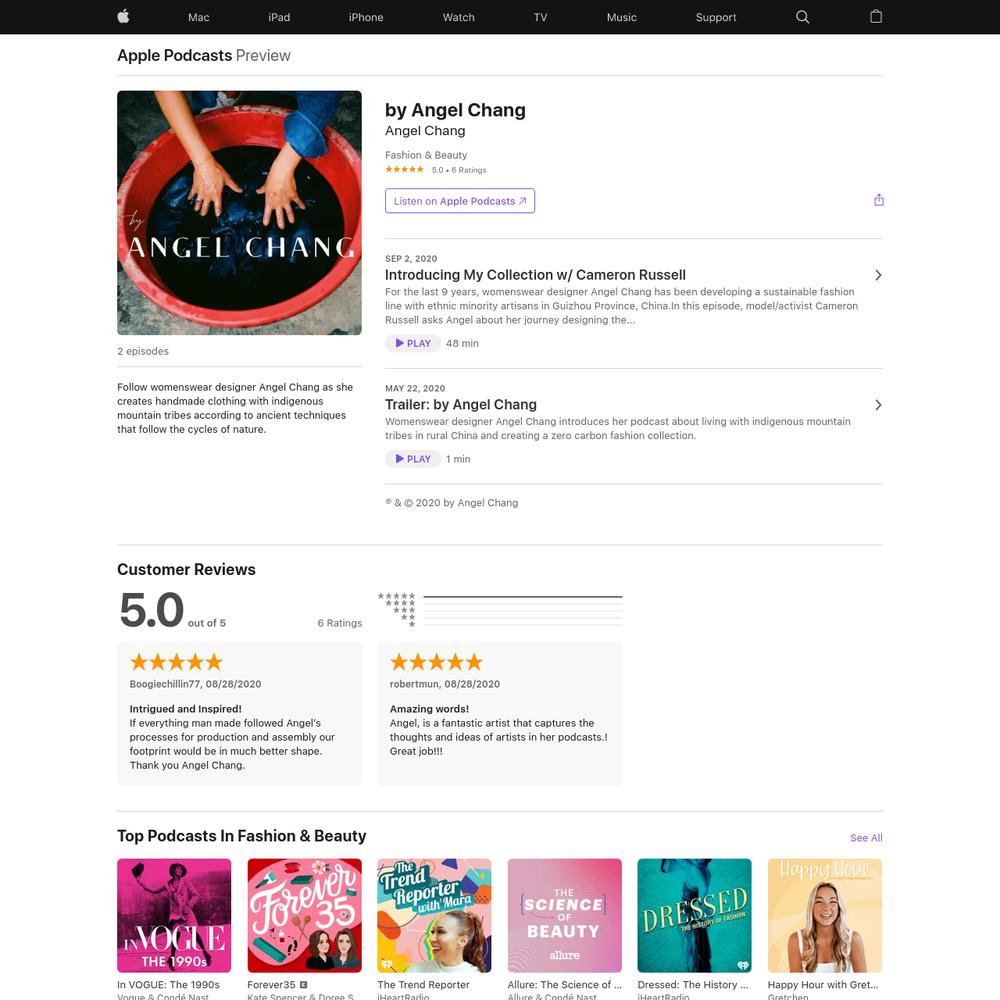Viewport: 1000px width, 1000px height.
Task: Expand Trailer: by Angel Chang chevron
Action: pyautogui.click(x=878, y=405)
